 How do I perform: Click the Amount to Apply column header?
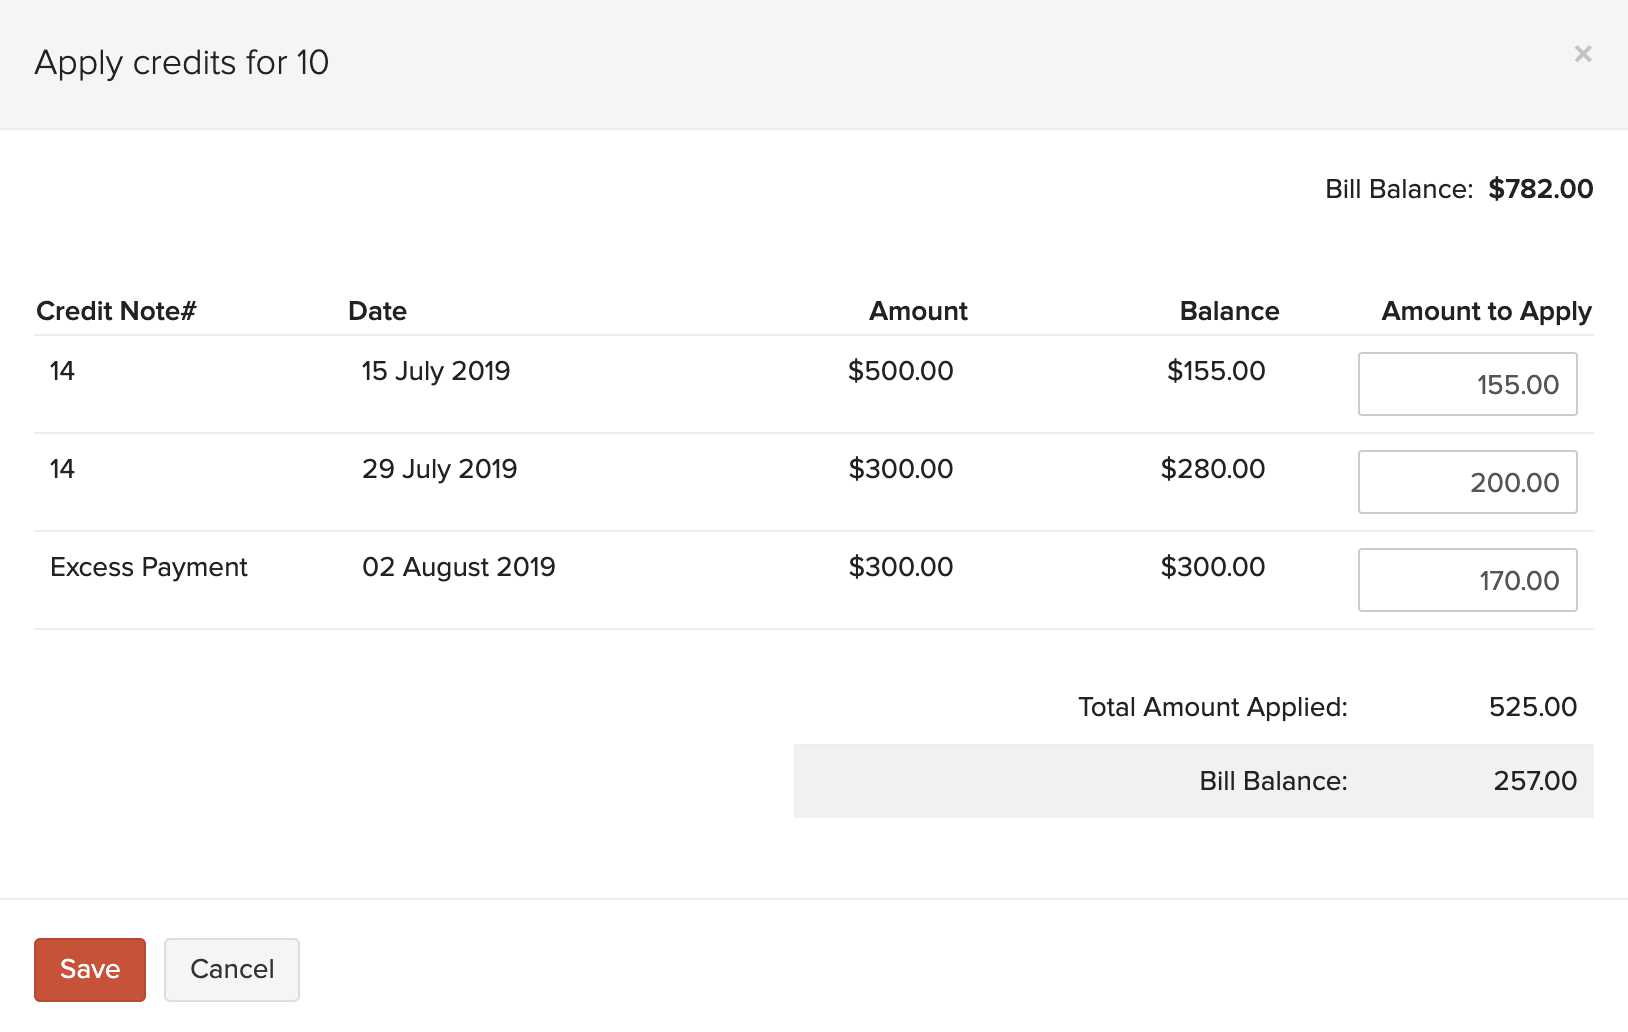(1485, 311)
